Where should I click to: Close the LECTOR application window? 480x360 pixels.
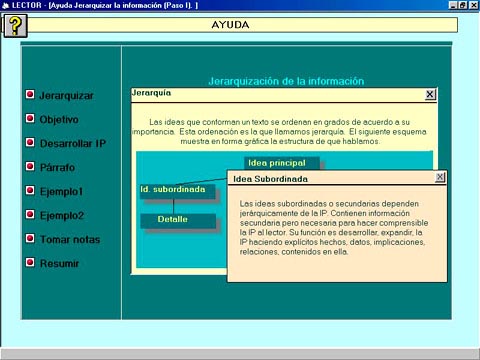473,5
